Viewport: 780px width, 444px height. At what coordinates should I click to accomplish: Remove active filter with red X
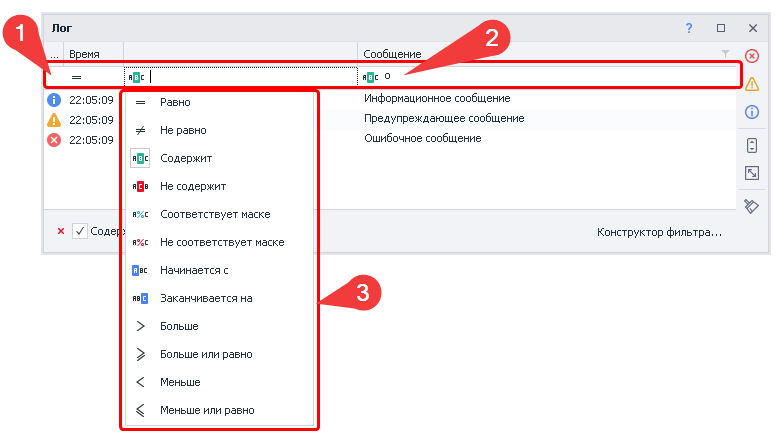pyautogui.click(x=61, y=231)
